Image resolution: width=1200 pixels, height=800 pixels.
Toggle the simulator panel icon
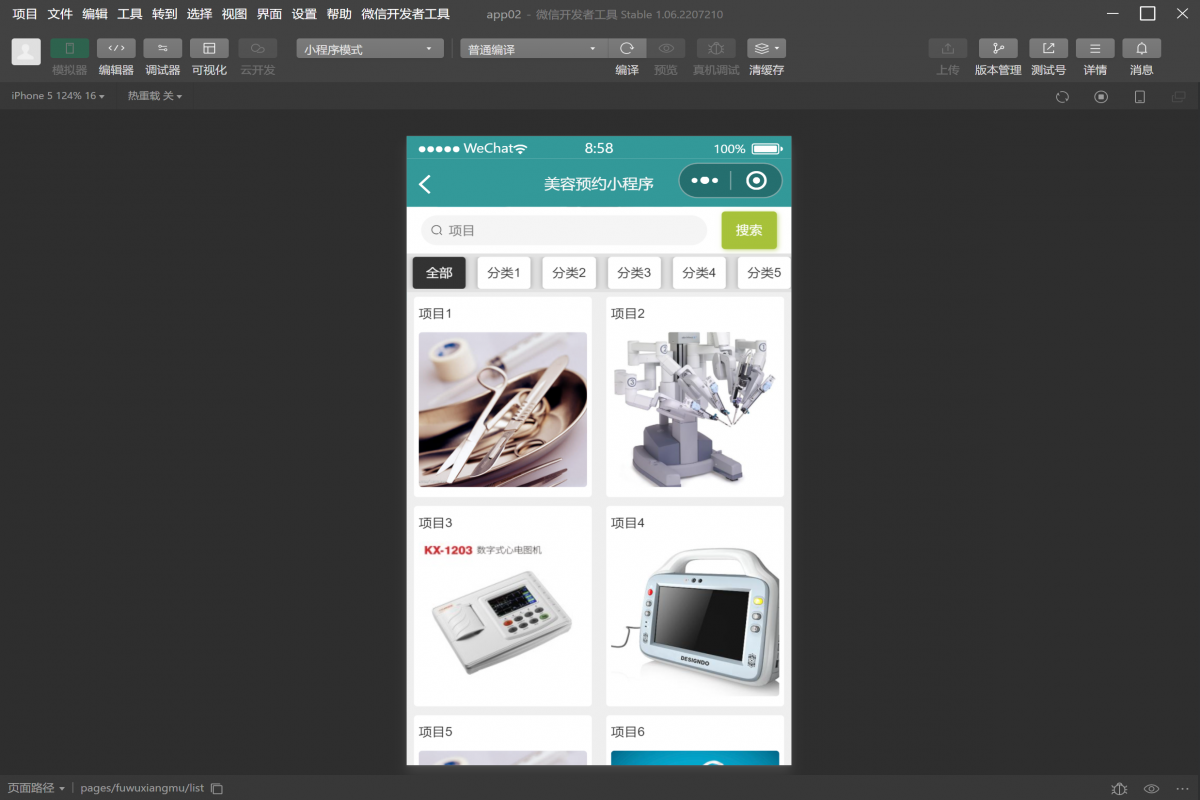69,49
